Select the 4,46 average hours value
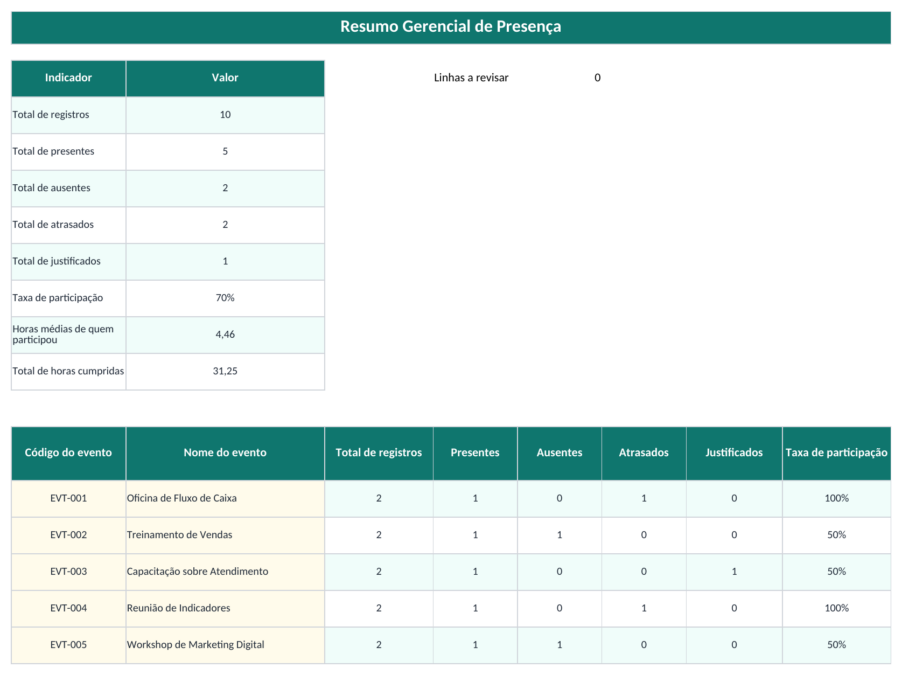This screenshot has height=675, width=902. (225, 334)
